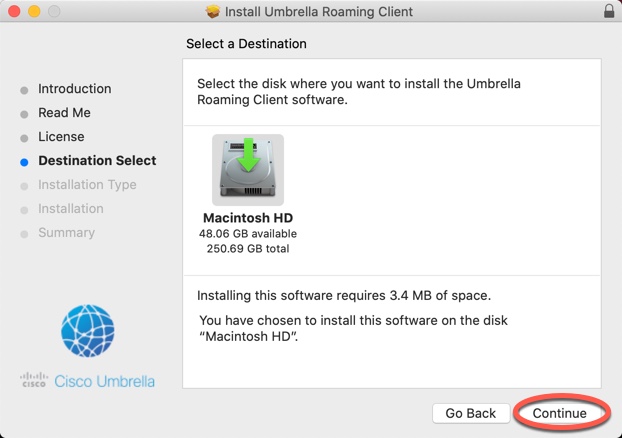The image size is (622, 438).
Task: Click the blue Destination Select bullet
Action: (24, 162)
